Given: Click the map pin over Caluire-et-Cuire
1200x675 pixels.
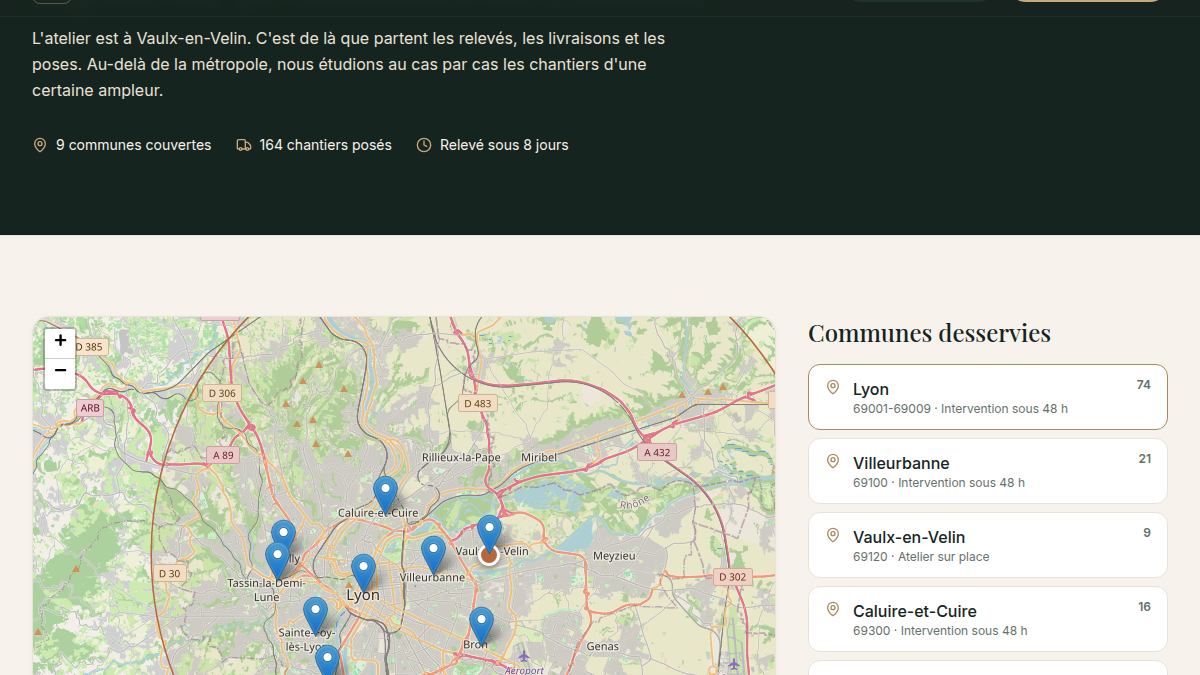Looking at the screenshot, I should [385, 495].
